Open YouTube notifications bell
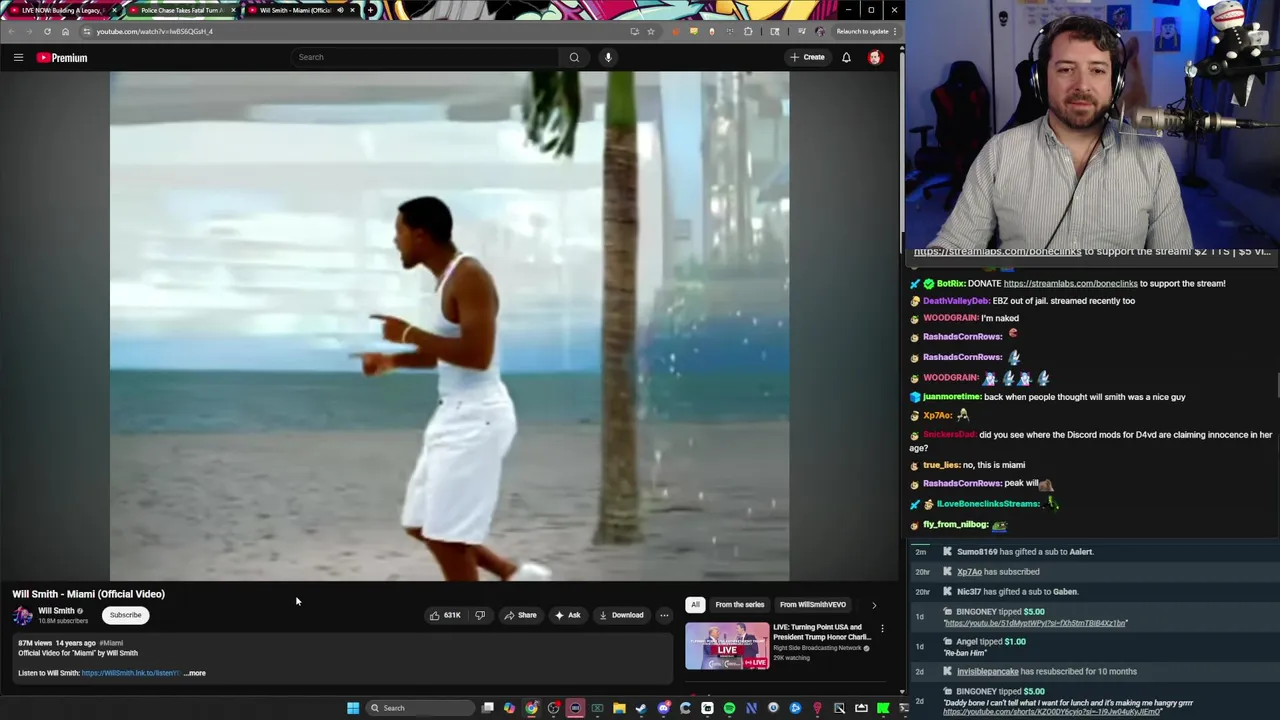Image resolution: width=1280 pixels, height=720 pixels. pos(846,57)
